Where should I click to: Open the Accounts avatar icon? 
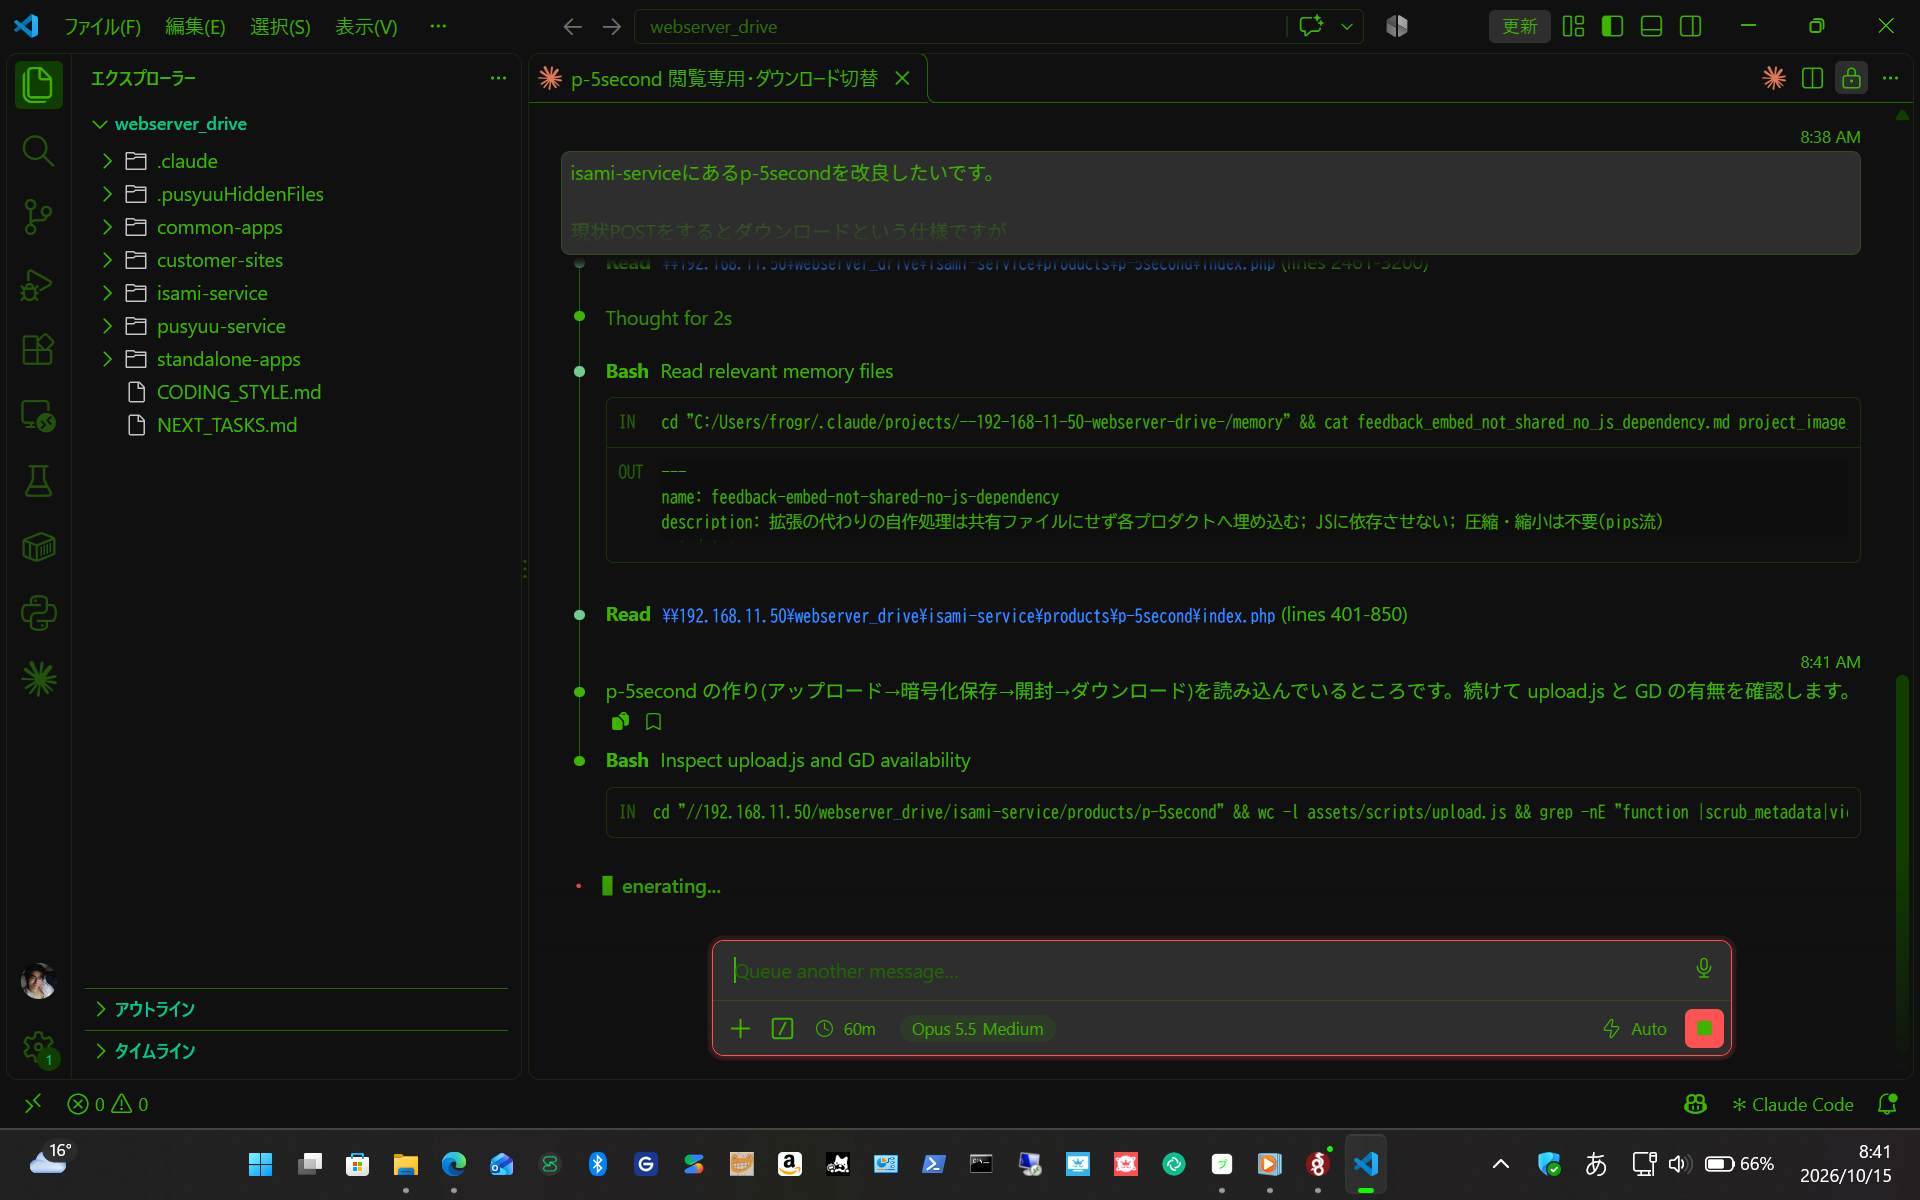tap(38, 982)
